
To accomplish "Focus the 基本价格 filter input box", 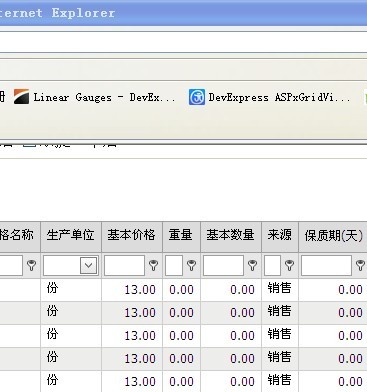I will 124,265.
